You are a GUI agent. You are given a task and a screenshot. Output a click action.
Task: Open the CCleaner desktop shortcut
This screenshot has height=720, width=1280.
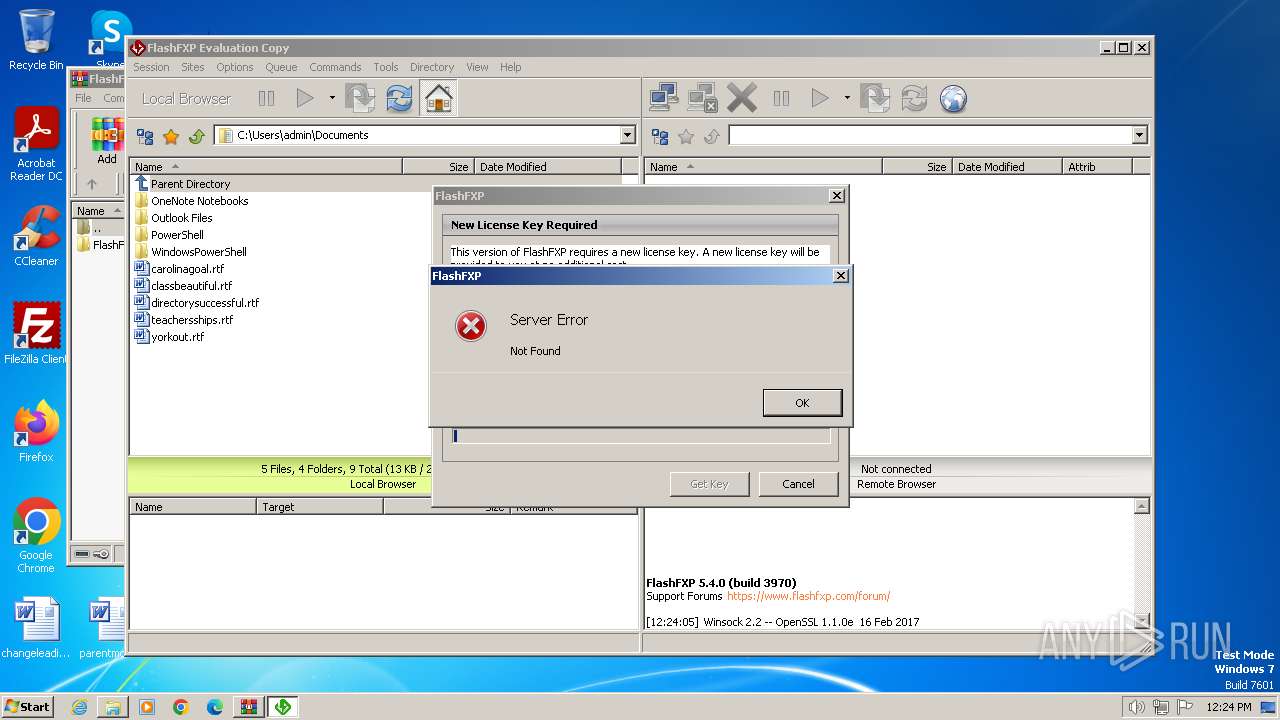pyautogui.click(x=36, y=236)
